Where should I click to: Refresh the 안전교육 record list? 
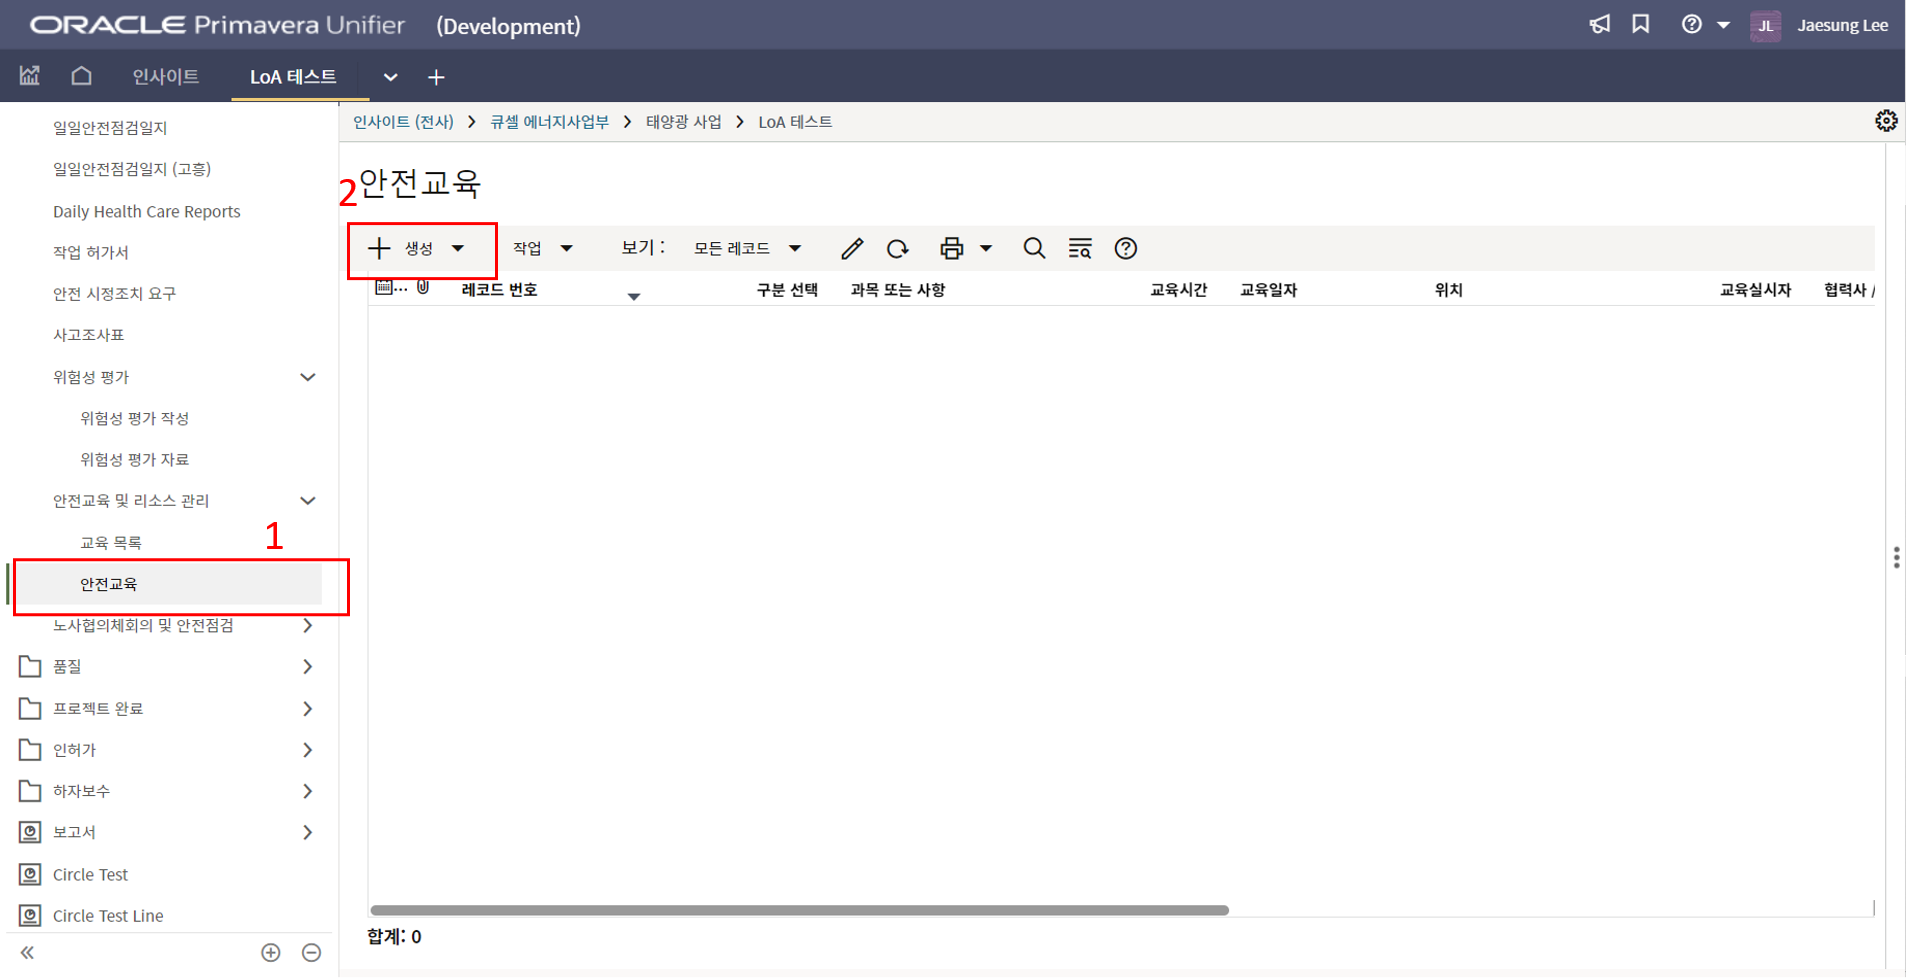point(897,249)
